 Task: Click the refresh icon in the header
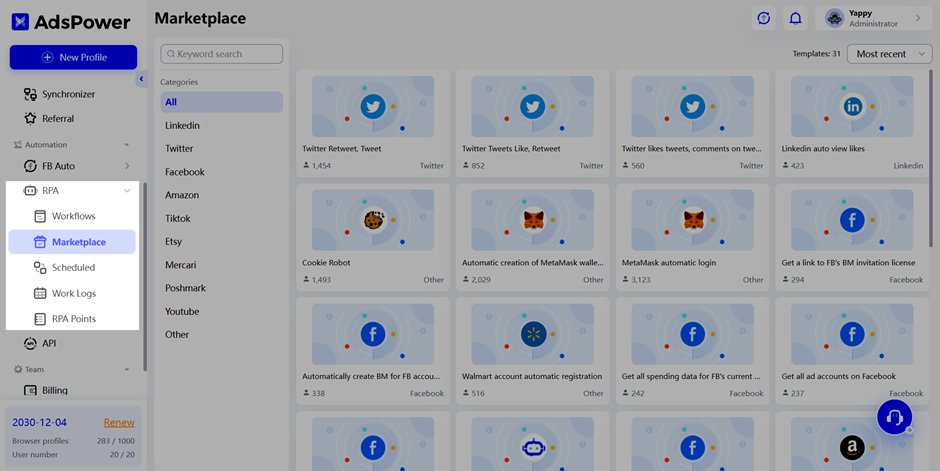[x=764, y=19]
